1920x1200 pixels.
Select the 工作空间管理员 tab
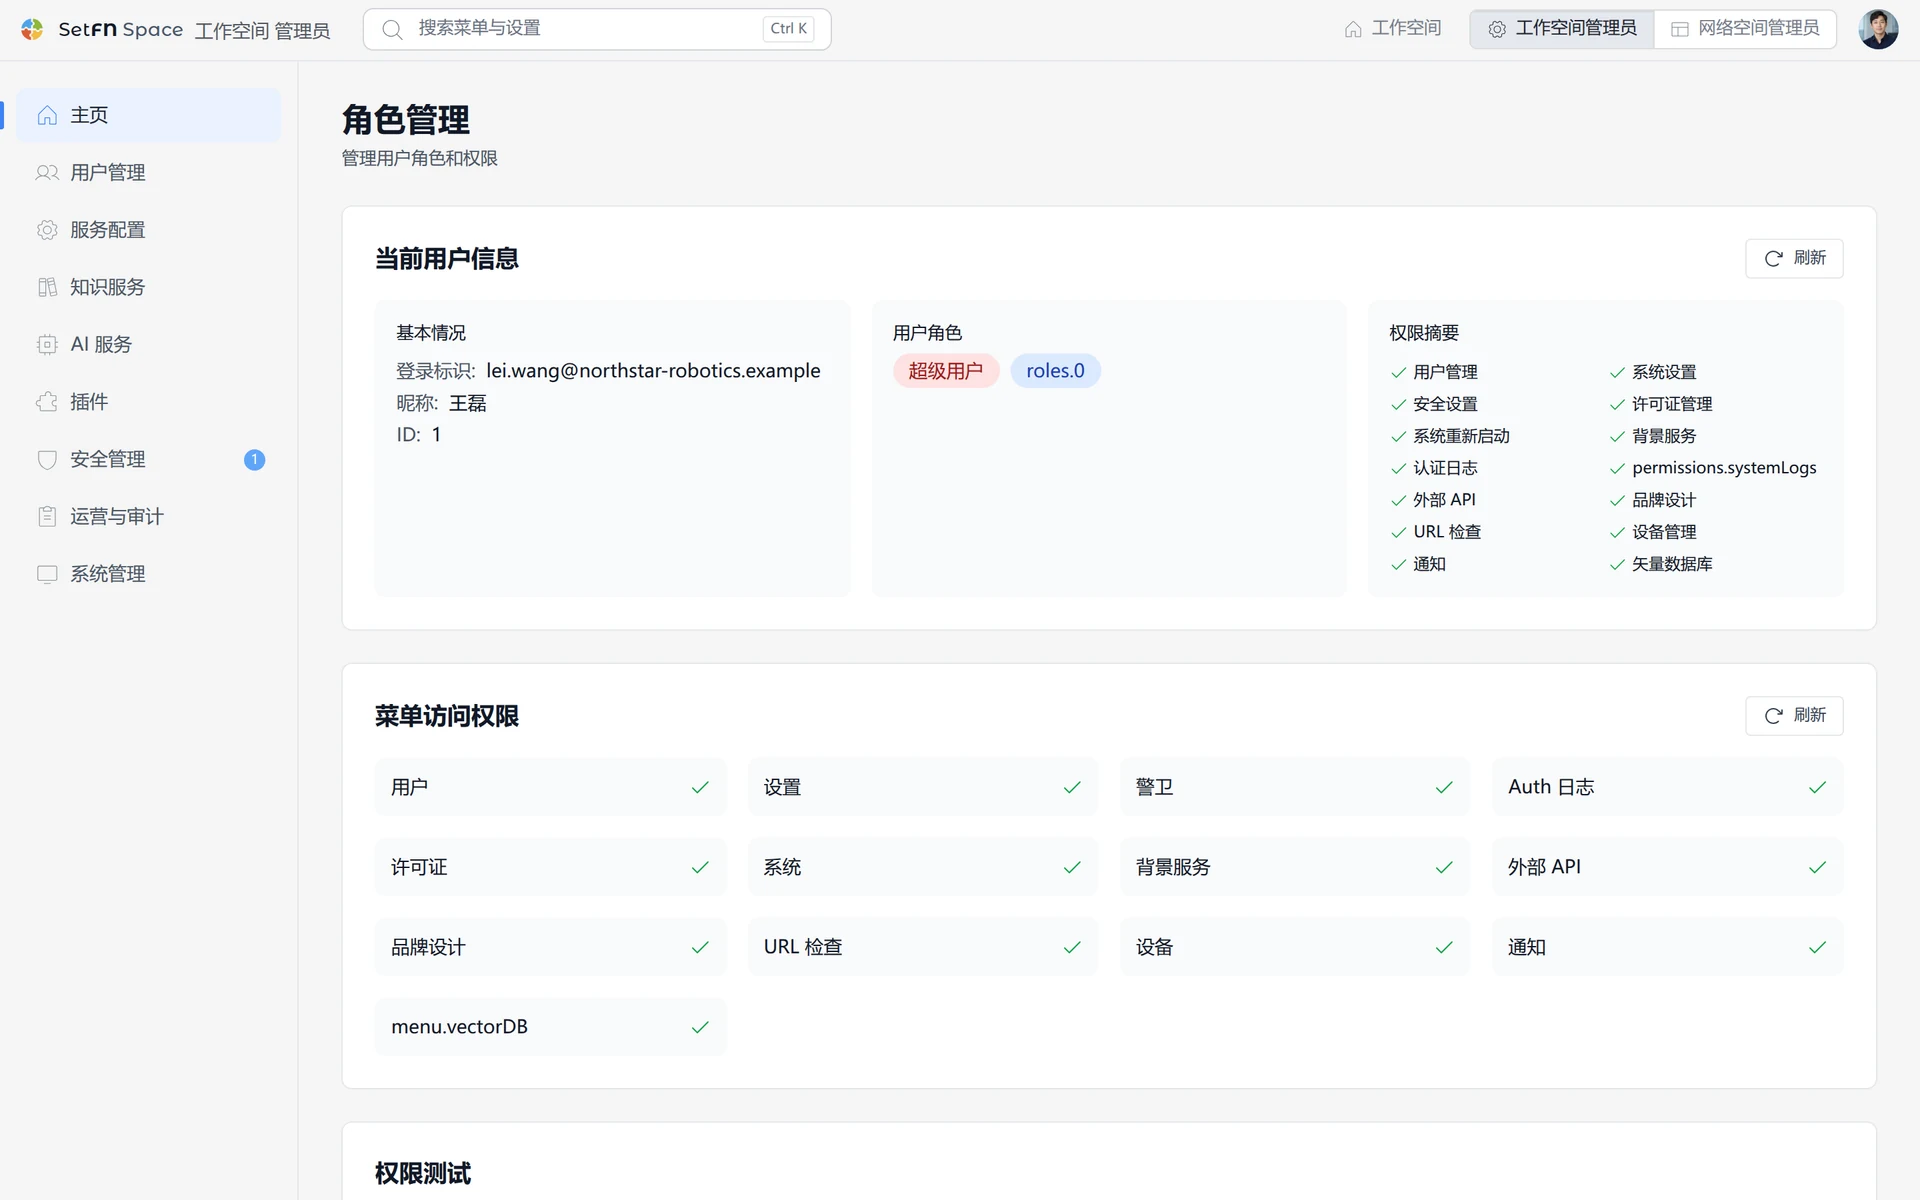tap(1561, 29)
